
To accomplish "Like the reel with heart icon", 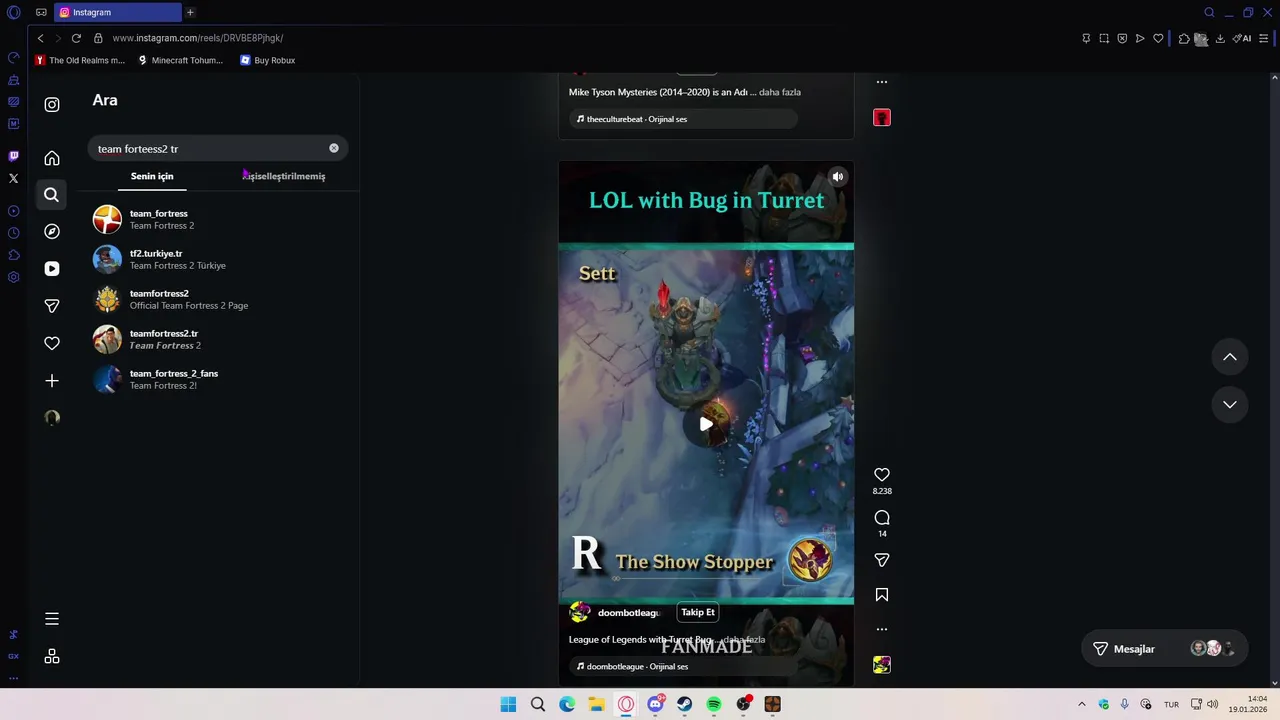I will pyautogui.click(x=882, y=475).
